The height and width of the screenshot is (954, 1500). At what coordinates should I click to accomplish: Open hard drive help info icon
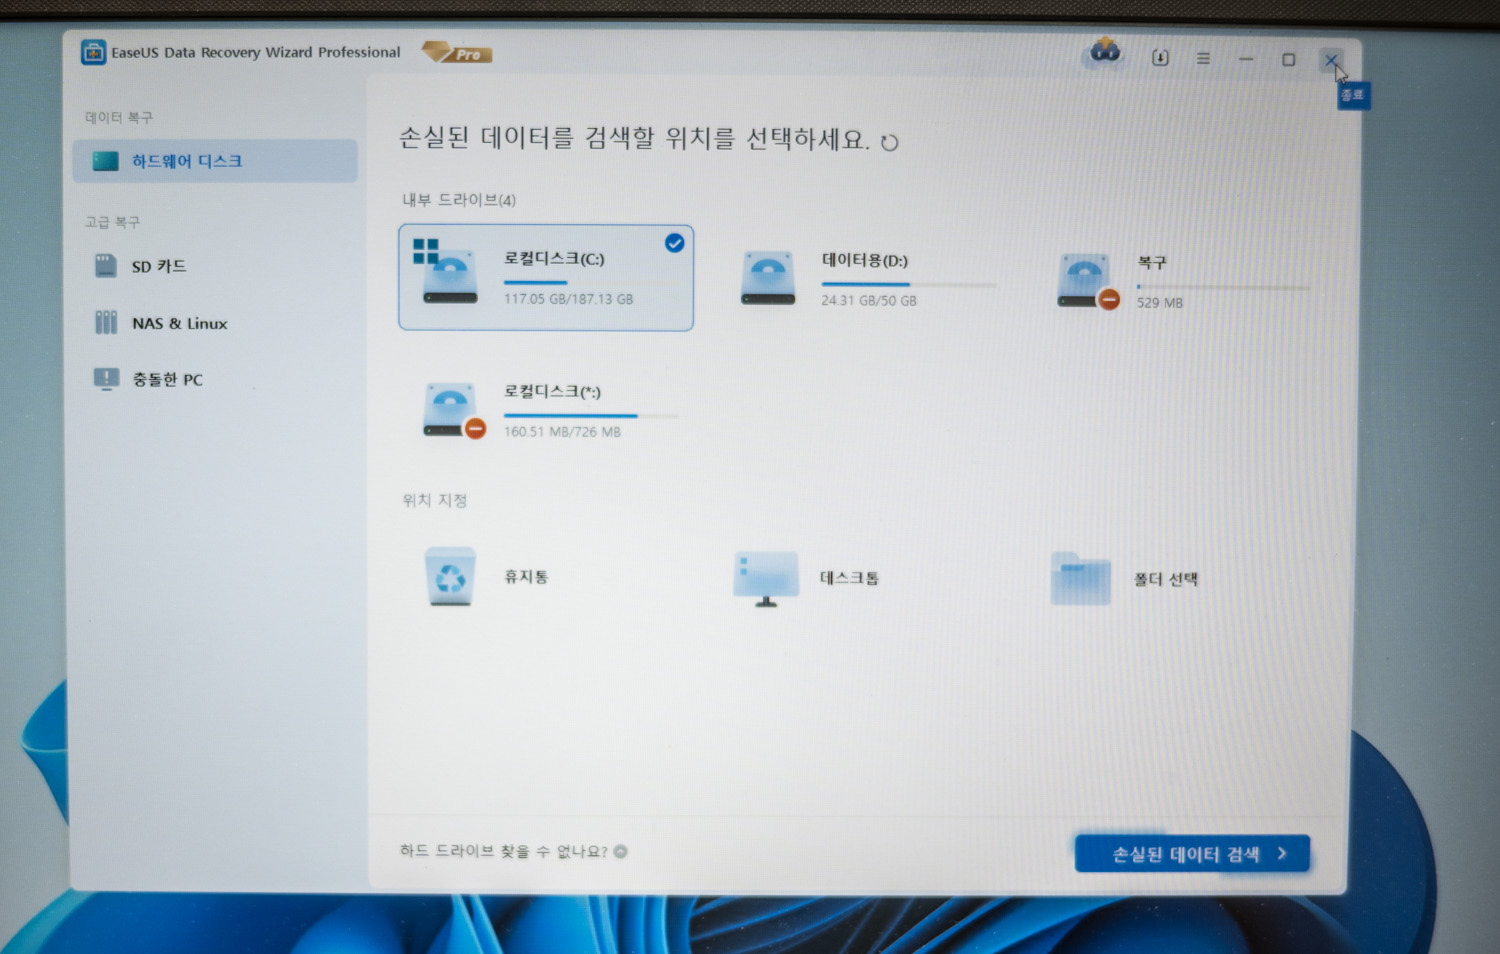tap(622, 852)
